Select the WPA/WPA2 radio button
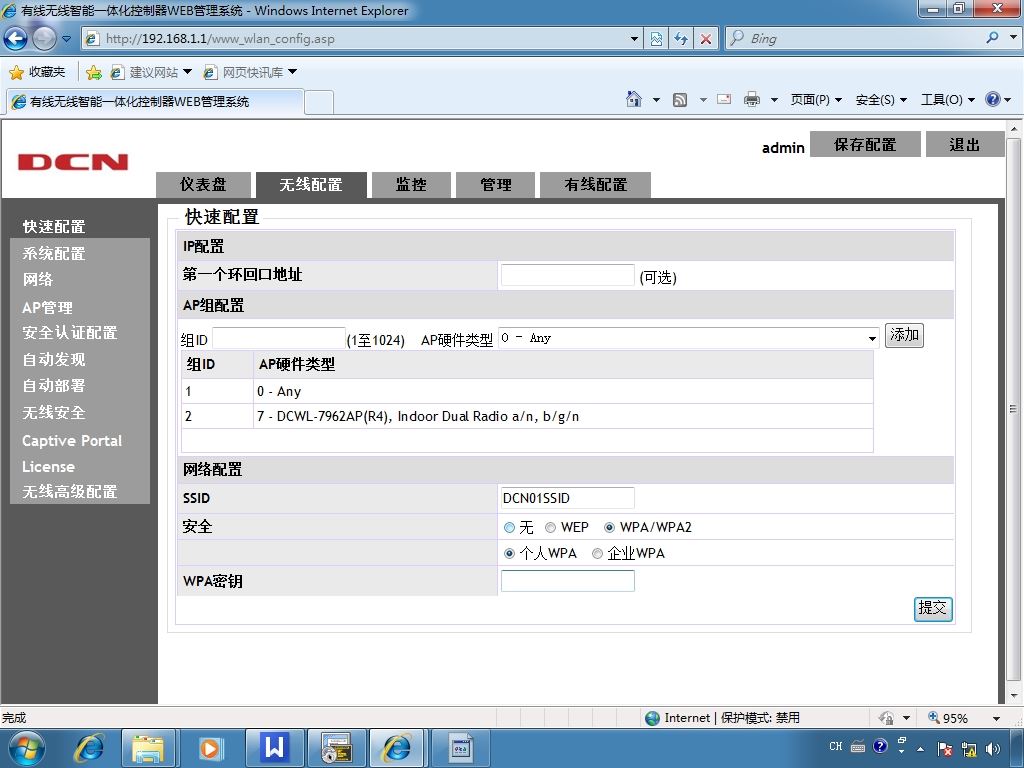Screen dimensions: 1024x768 (x=609, y=527)
